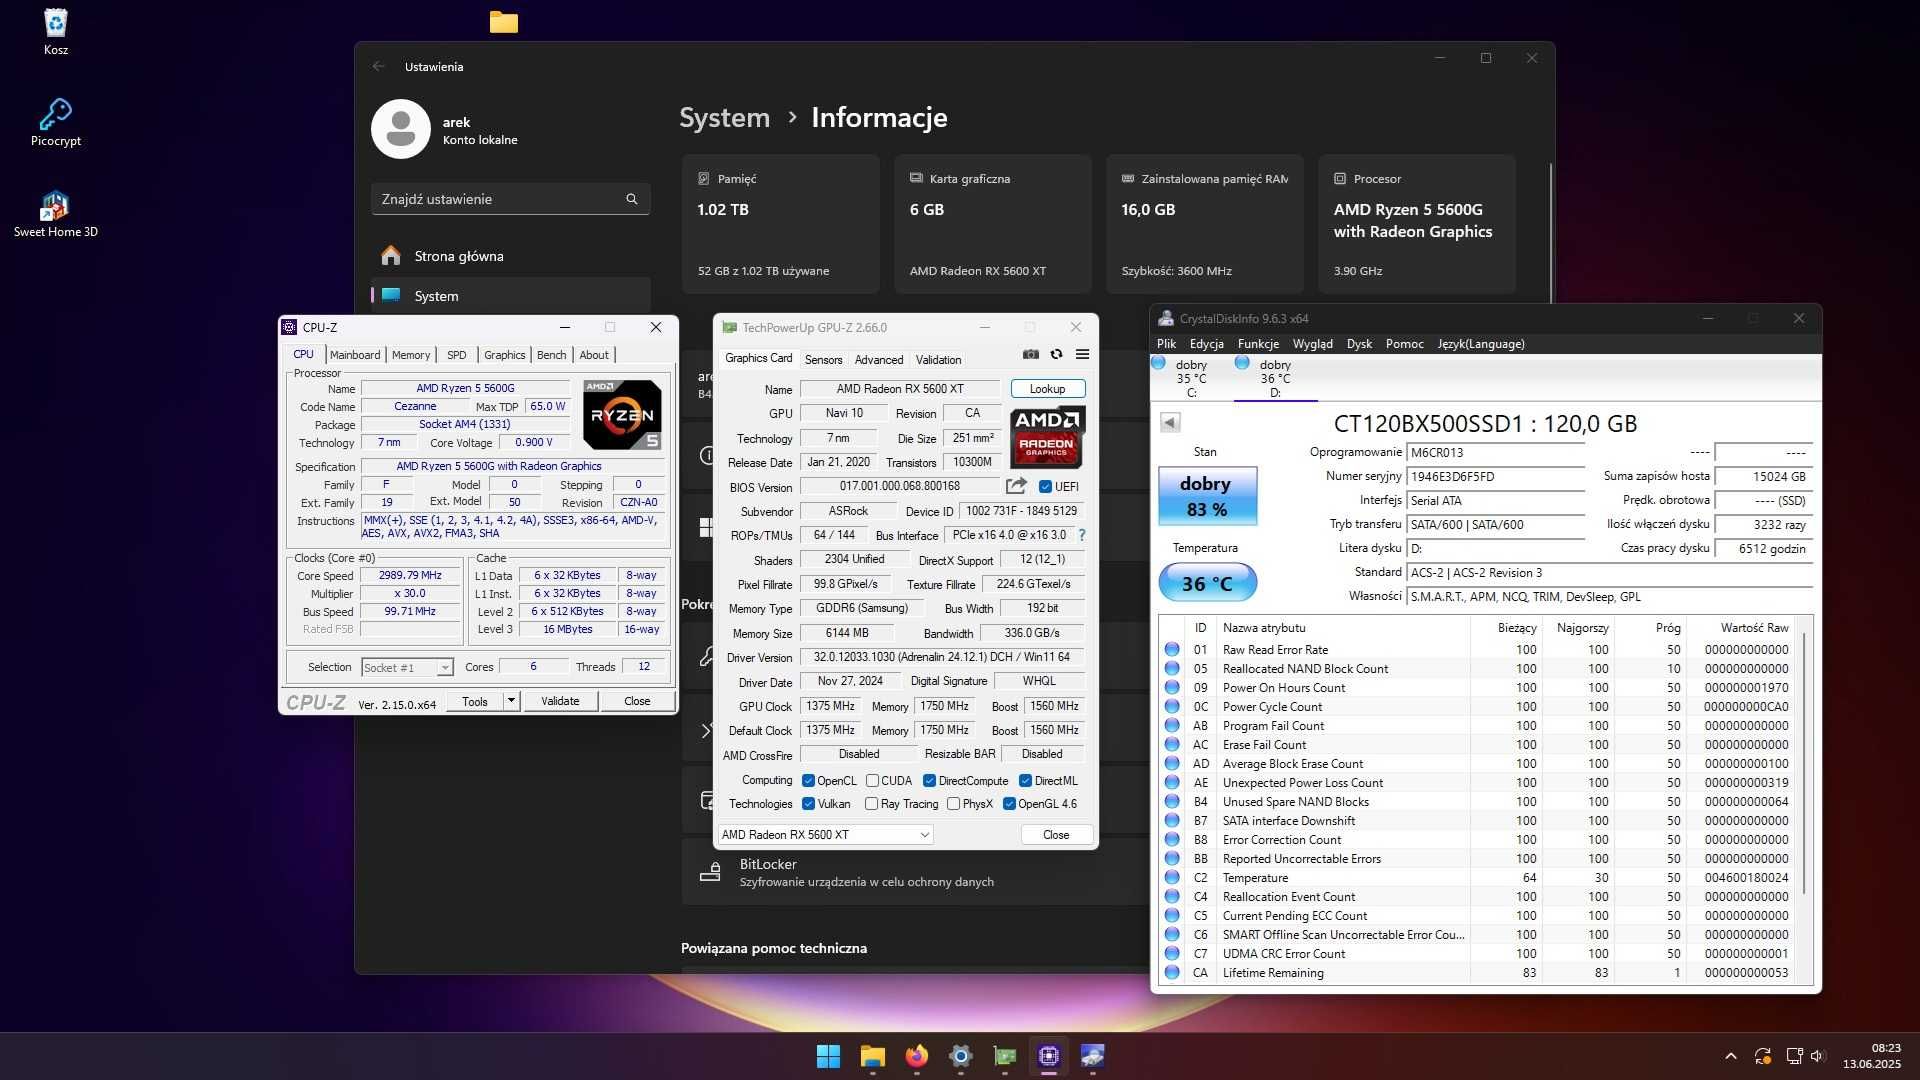Switch to the SPD tab in CPU-Z
Image resolution: width=1920 pixels, height=1080 pixels.
click(457, 355)
